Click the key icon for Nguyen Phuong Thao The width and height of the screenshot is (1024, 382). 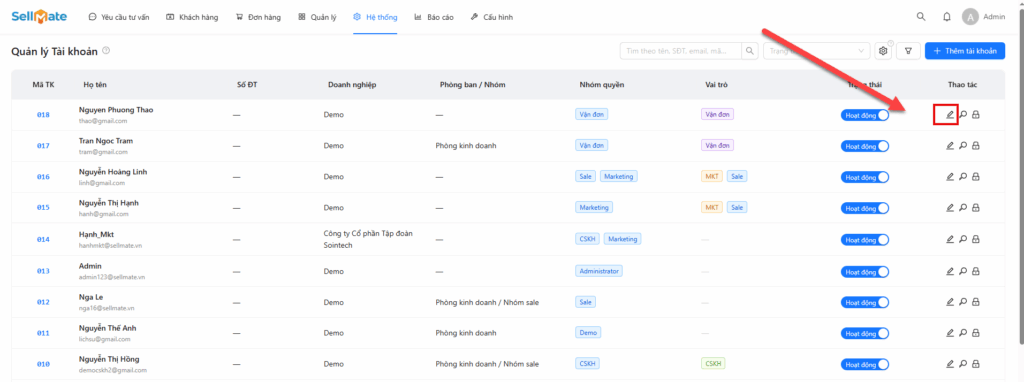point(963,115)
